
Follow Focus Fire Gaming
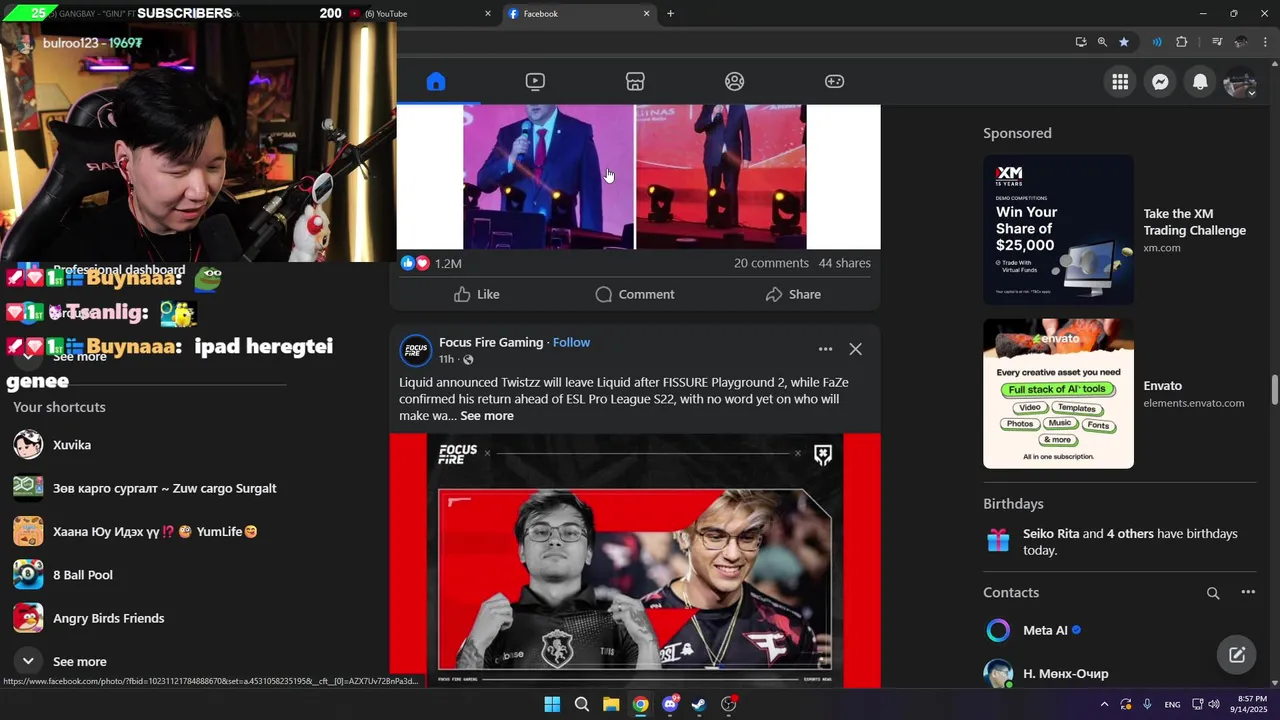[571, 342]
